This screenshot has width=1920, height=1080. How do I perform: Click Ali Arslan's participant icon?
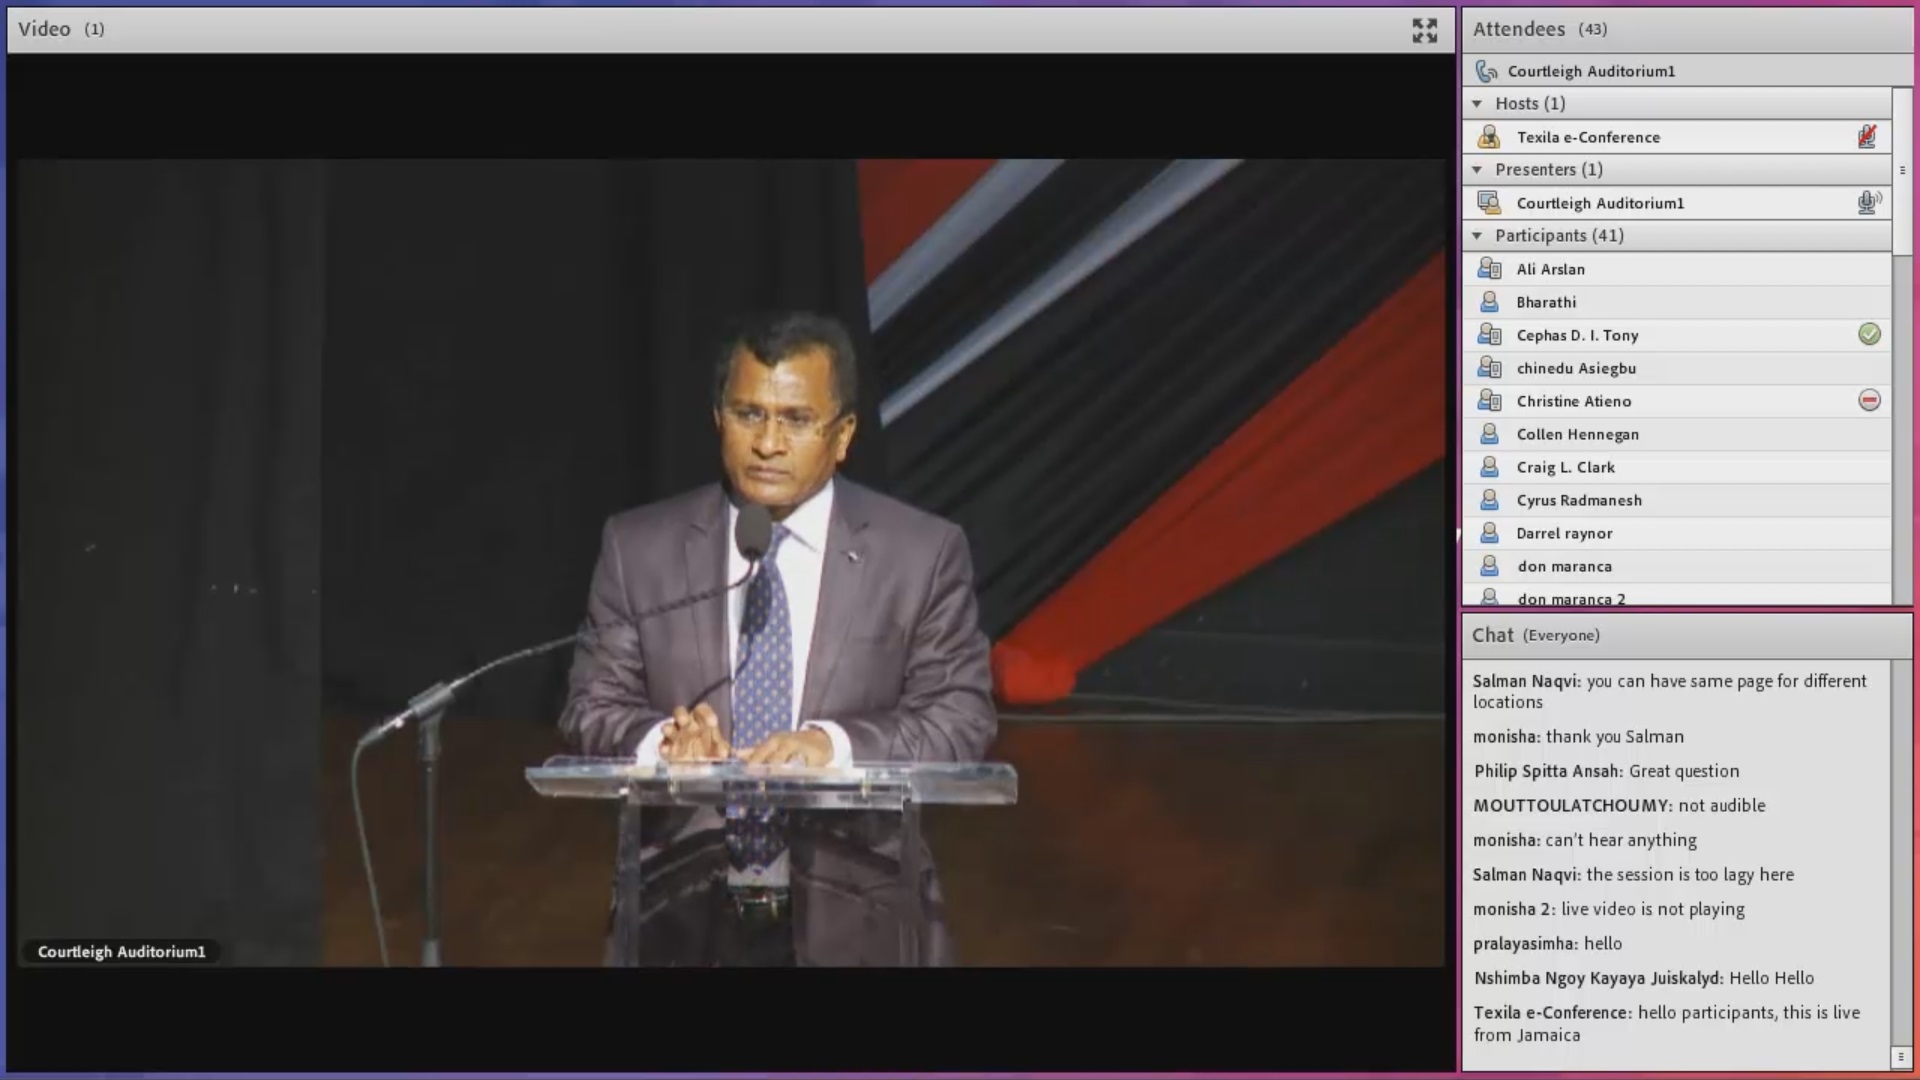pos(1489,269)
